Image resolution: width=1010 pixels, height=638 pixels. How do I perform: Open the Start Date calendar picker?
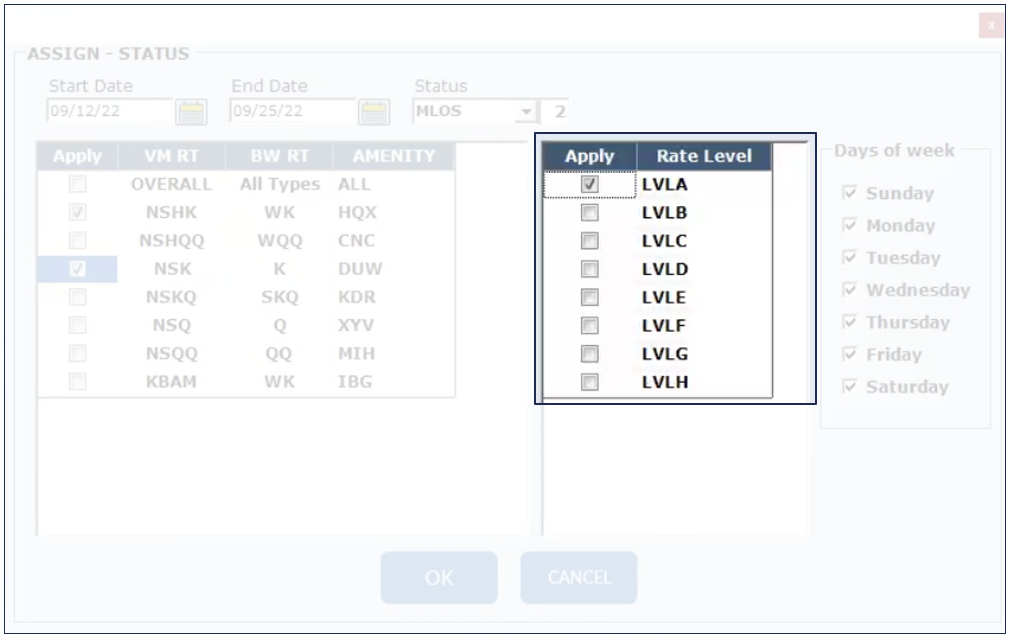click(190, 111)
